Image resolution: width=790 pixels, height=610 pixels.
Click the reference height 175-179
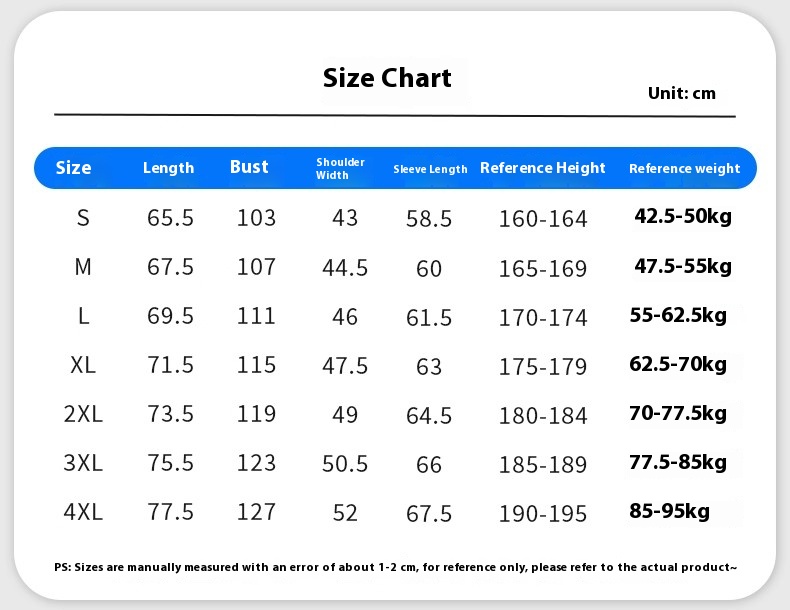[543, 366]
